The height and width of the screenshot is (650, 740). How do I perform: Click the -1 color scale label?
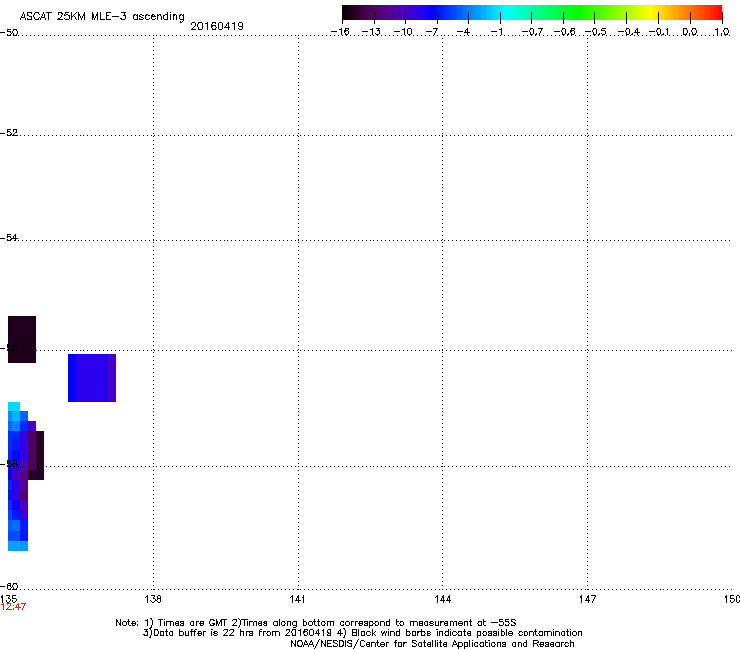[x=496, y=32]
